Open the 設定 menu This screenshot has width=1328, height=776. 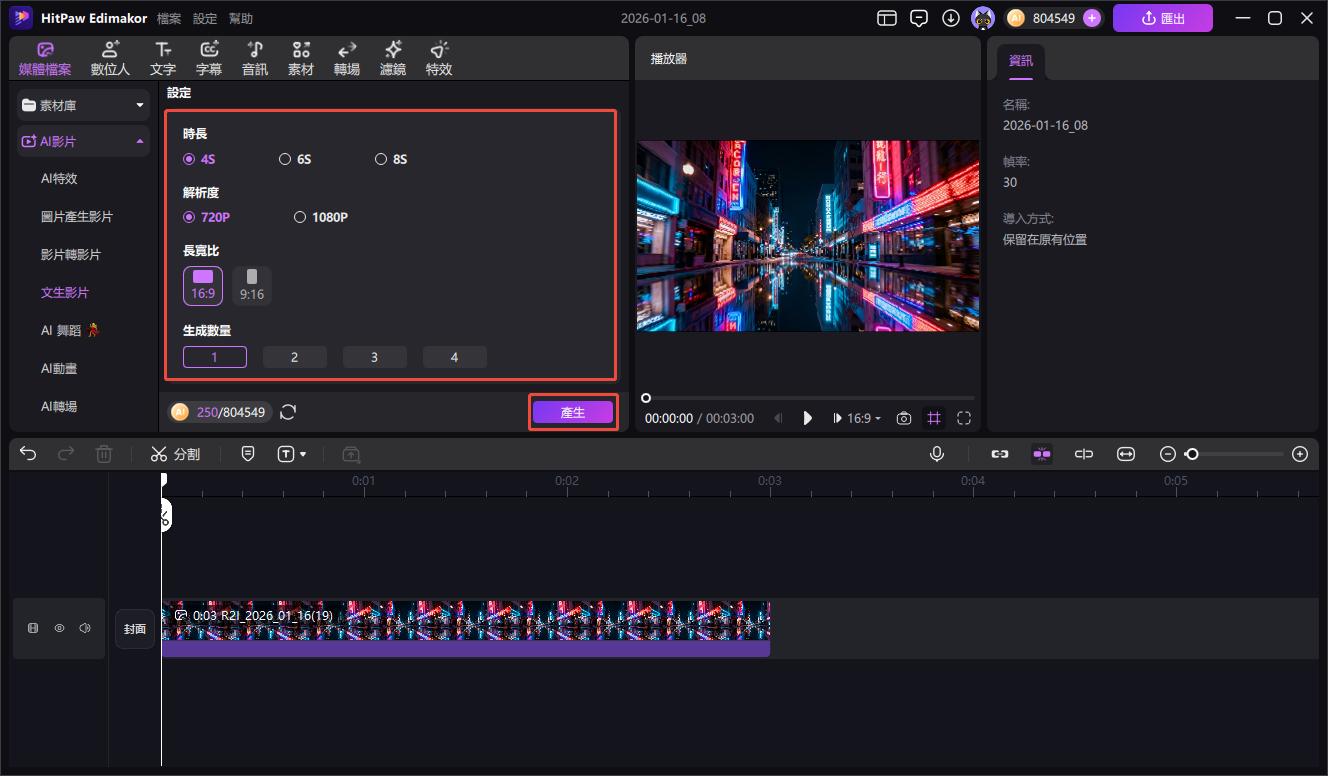click(x=204, y=19)
